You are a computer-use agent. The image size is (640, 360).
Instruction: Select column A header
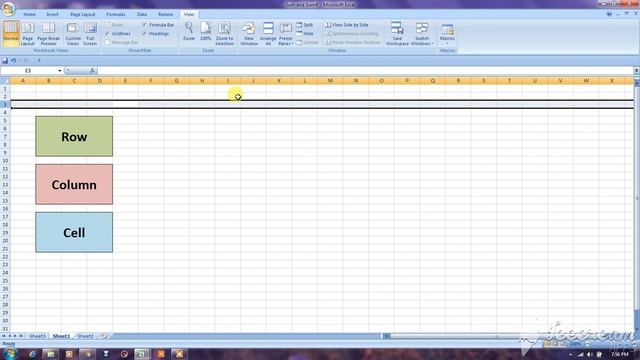click(23, 81)
